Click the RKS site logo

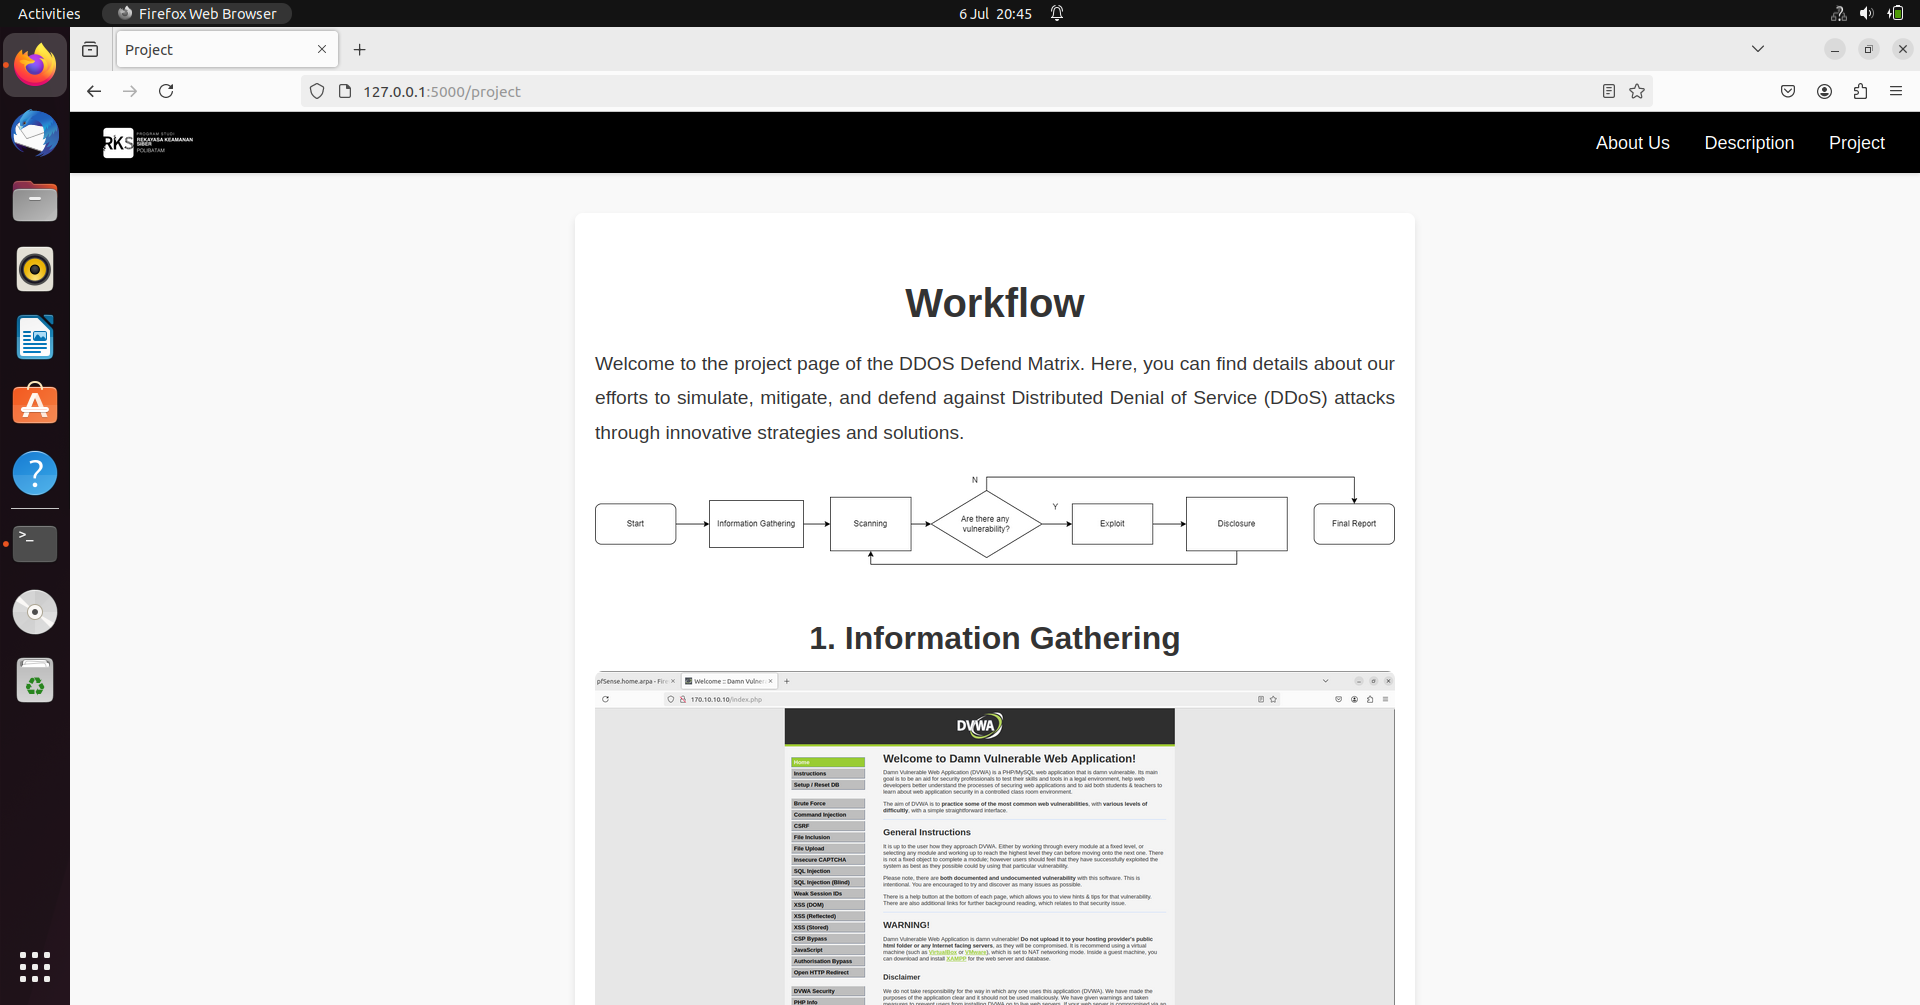[148, 142]
